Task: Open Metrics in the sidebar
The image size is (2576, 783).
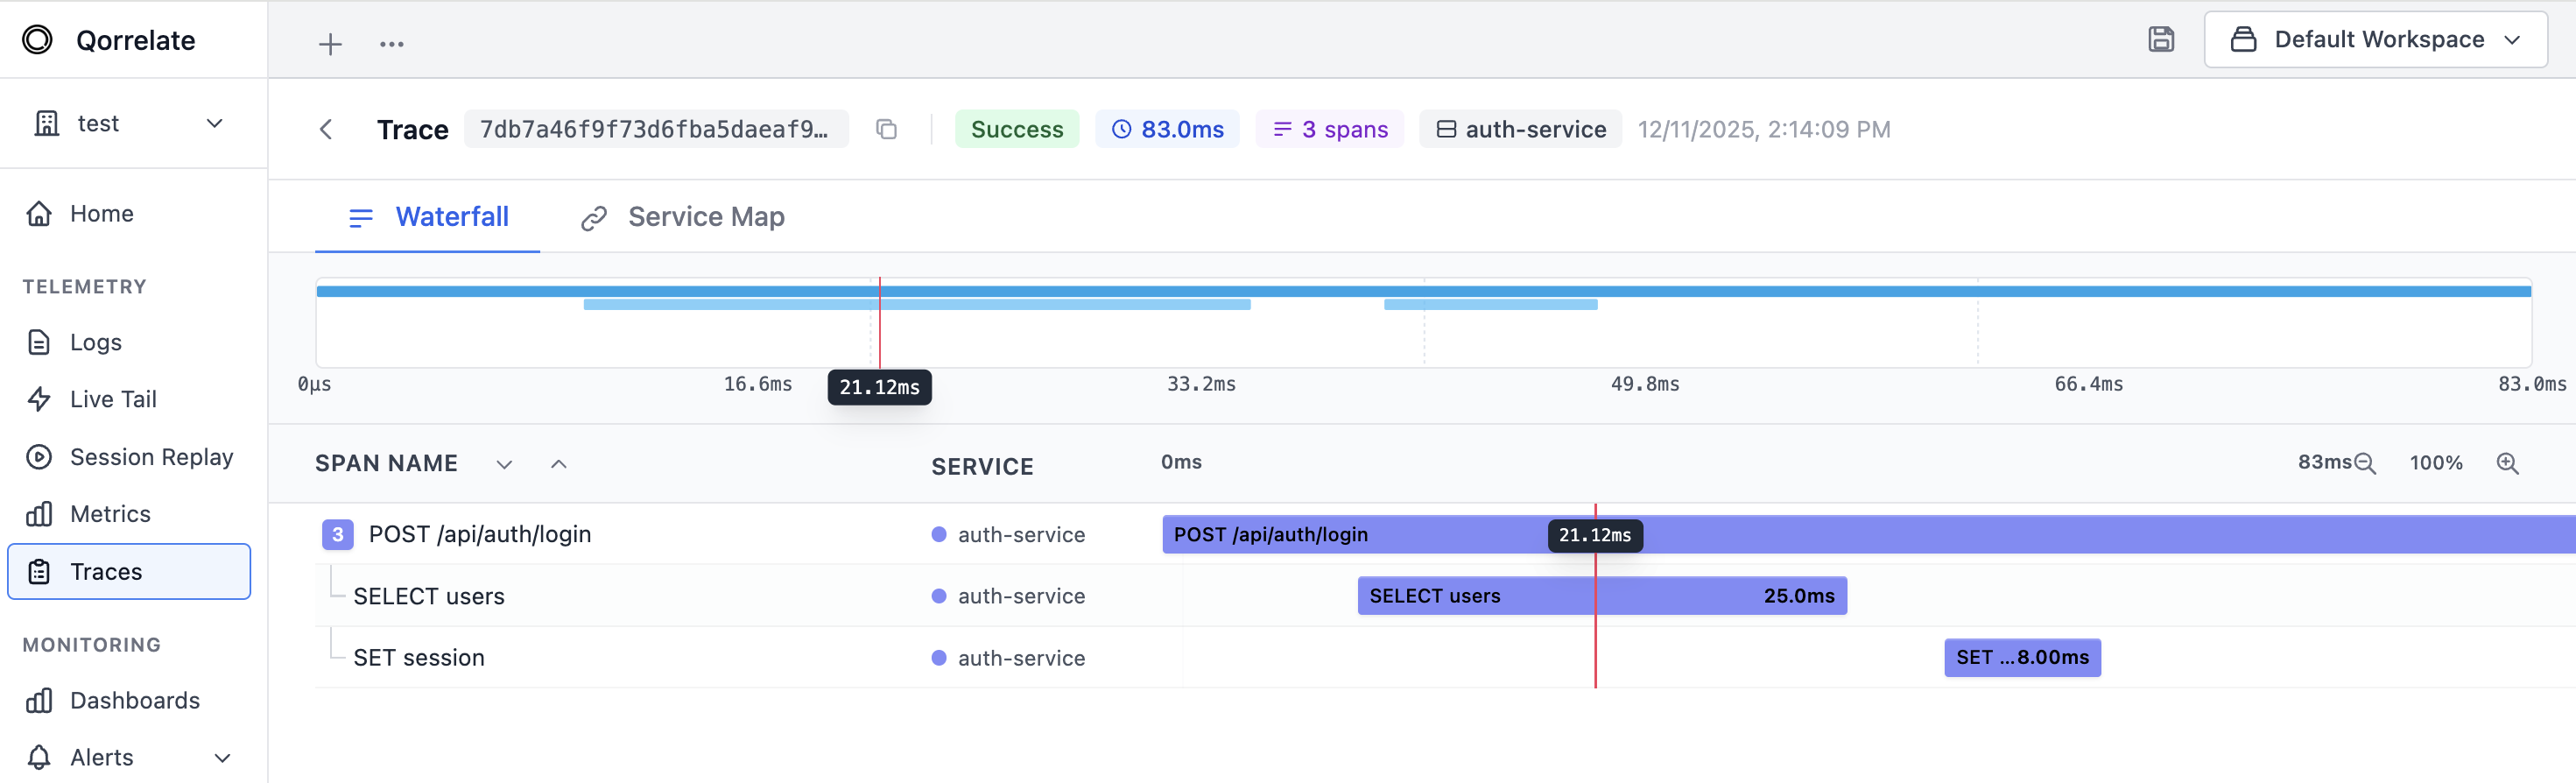Action: [x=130, y=514]
